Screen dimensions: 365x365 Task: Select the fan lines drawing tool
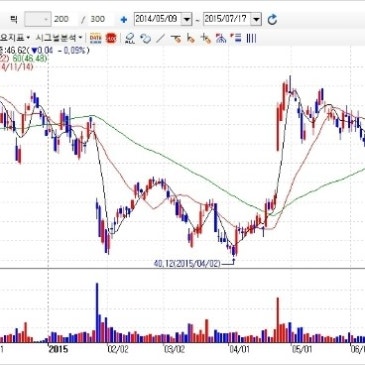(x=221, y=39)
